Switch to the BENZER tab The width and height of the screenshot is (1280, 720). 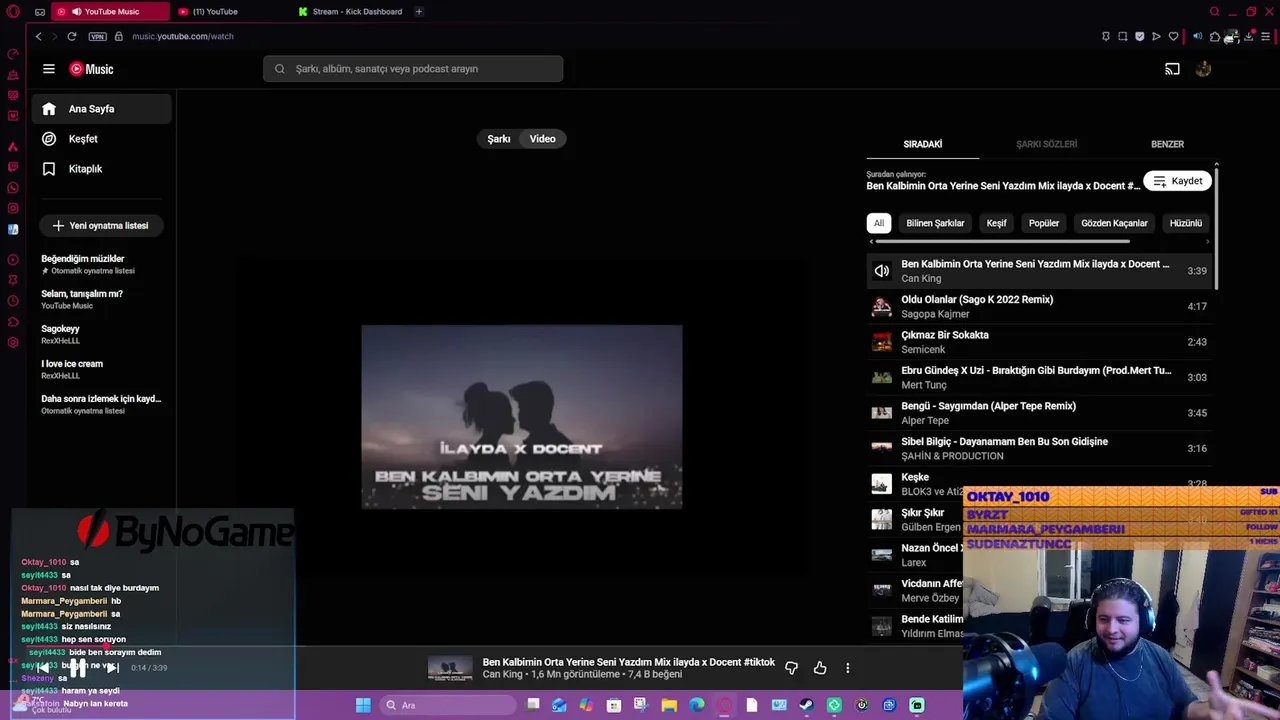[1167, 144]
